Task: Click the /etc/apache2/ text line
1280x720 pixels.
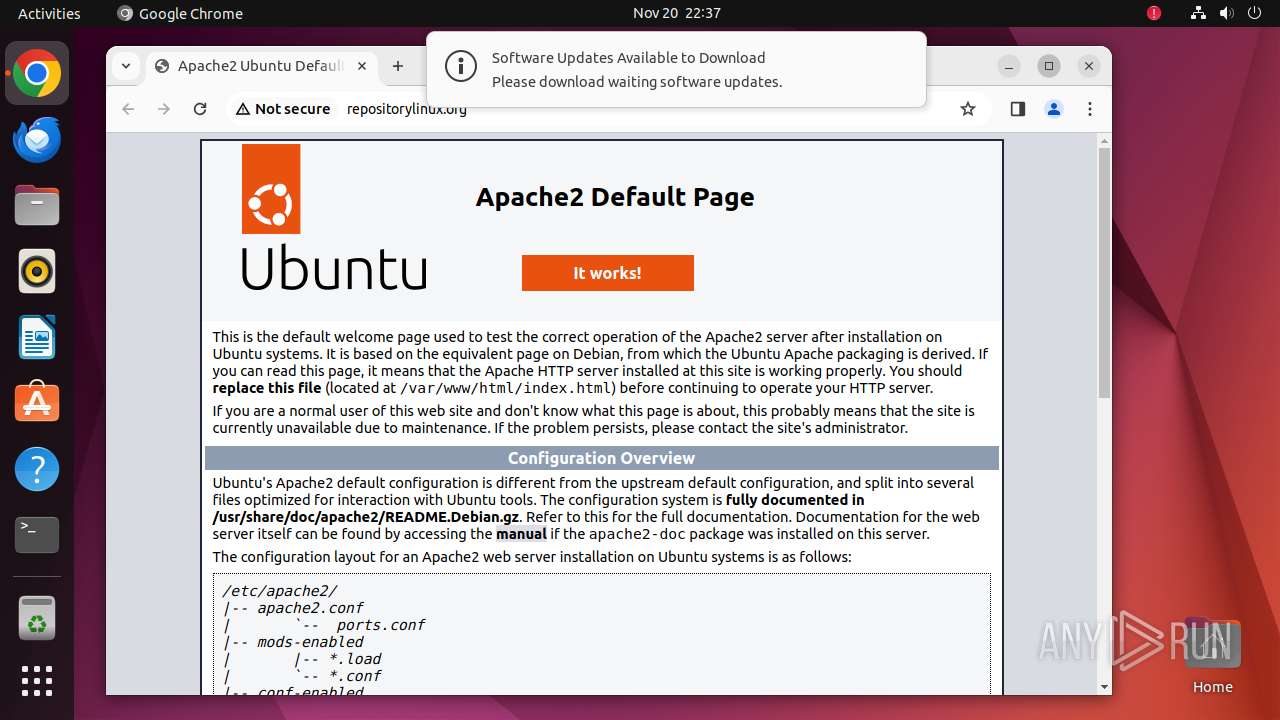Action: click(x=280, y=591)
